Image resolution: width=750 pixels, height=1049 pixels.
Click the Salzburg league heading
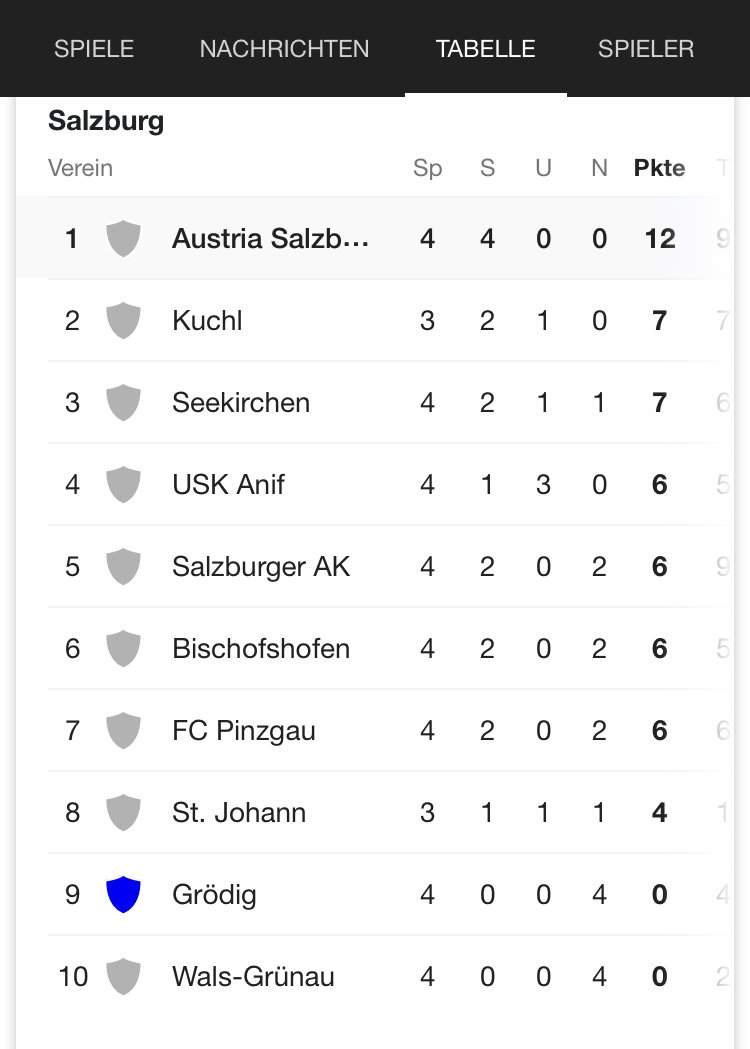tap(106, 122)
